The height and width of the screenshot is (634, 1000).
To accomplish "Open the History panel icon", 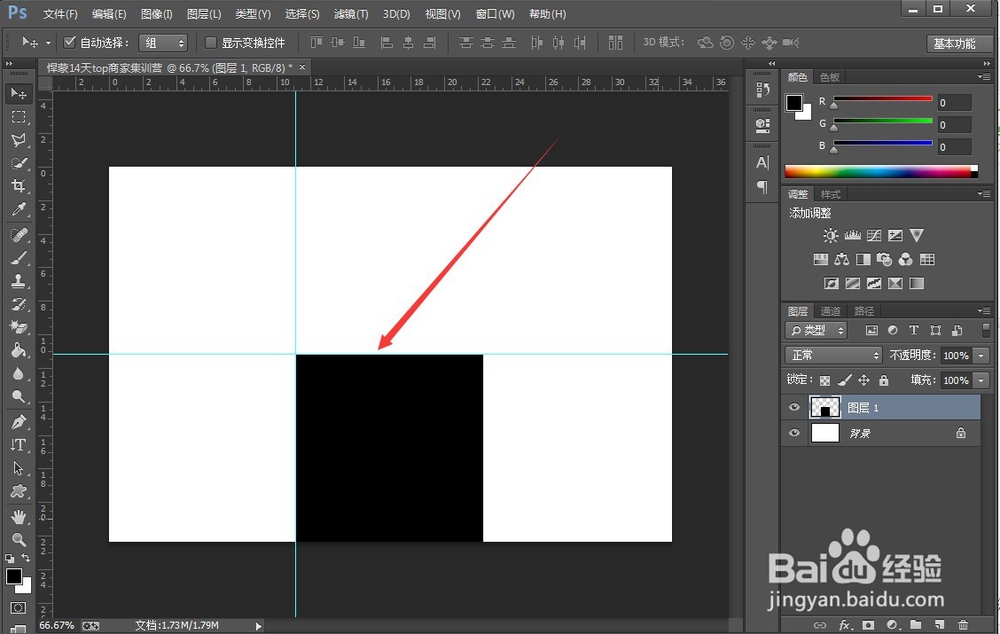I will click(762, 90).
